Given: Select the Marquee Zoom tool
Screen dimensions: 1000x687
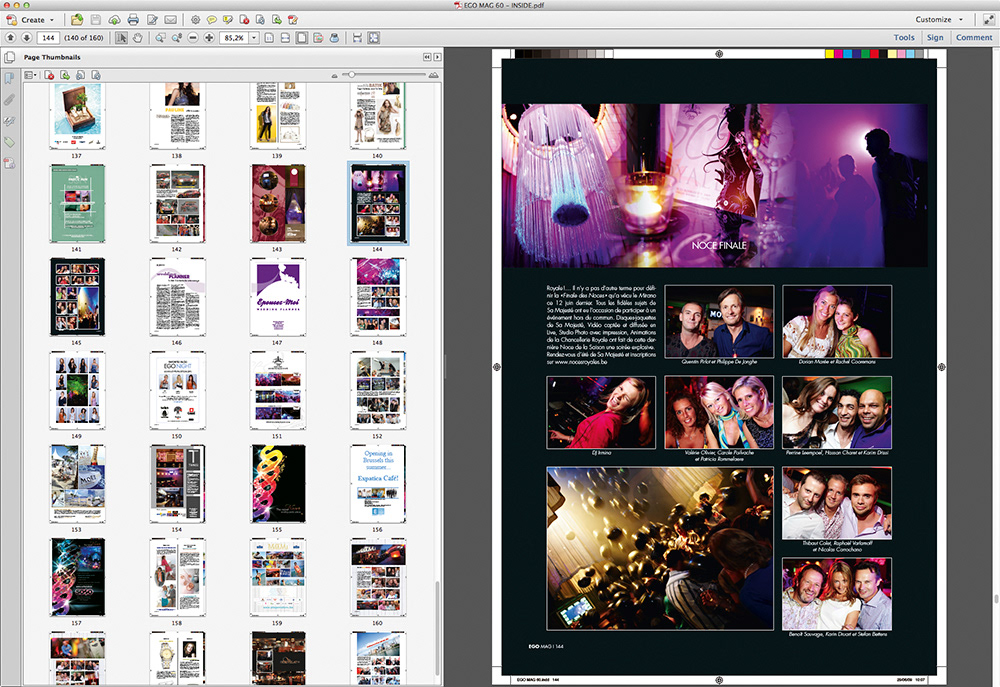Looking at the screenshot, I should (160, 38).
